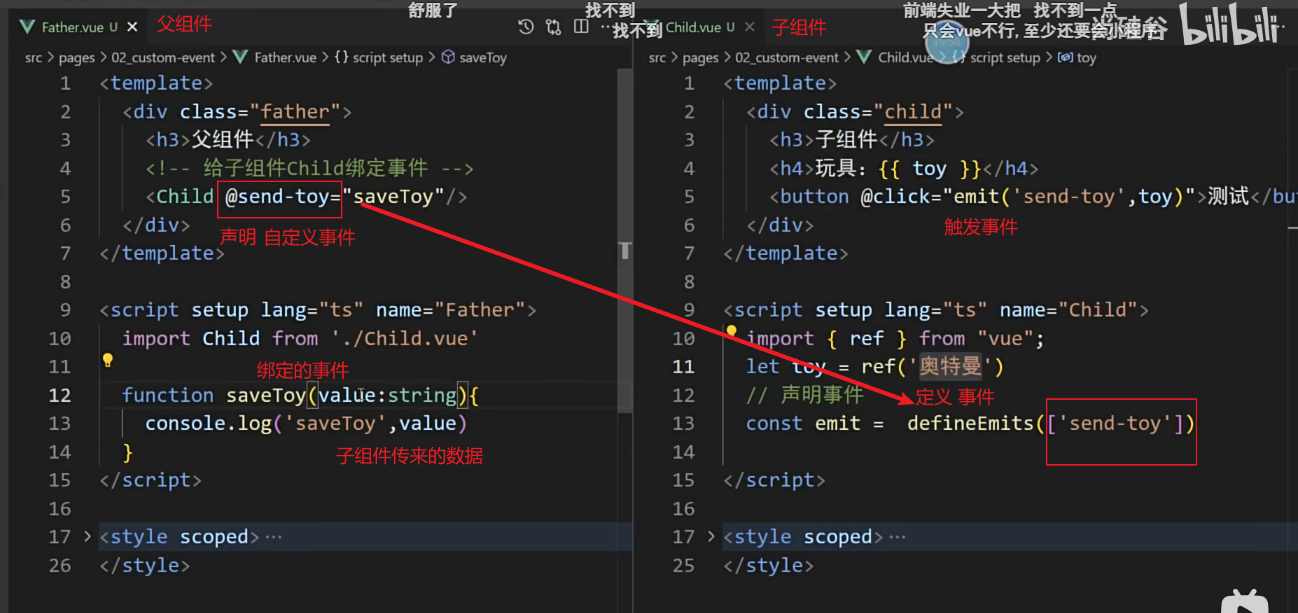The height and width of the screenshot is (613, 1298).
Task: Close the Child.vue tab
Action: point(751,27)
